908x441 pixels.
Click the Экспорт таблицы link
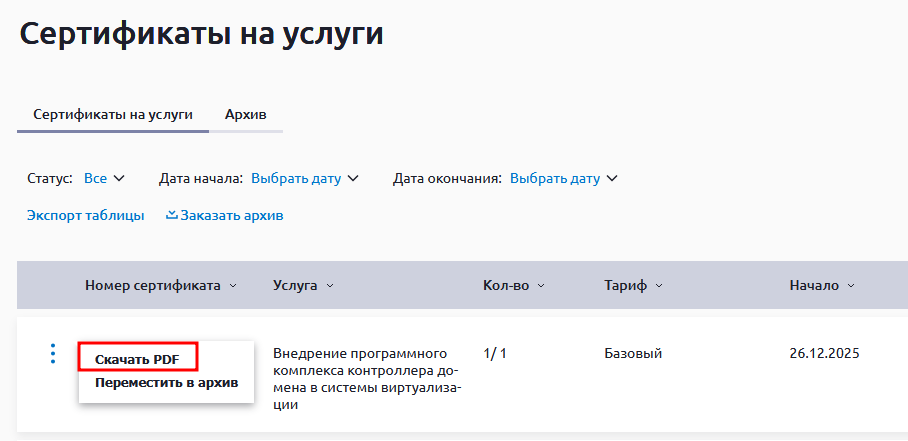[x=86, y=216]
